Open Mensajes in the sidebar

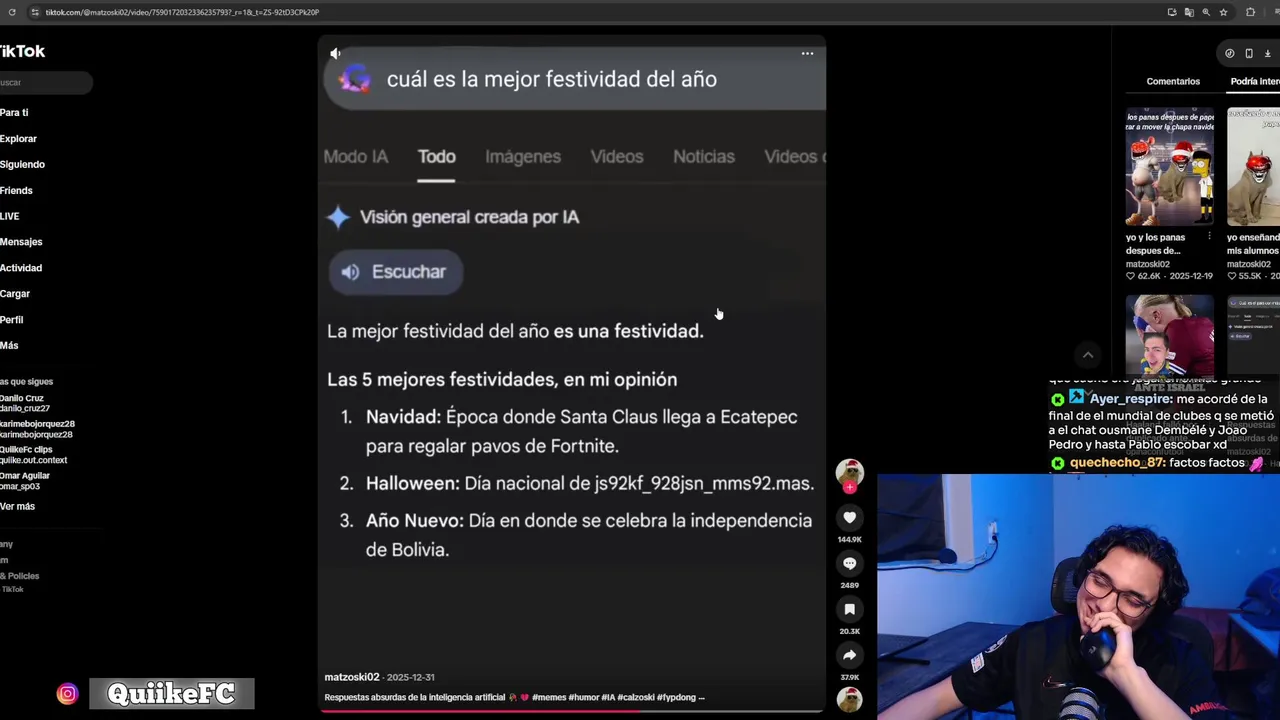[x=21, y=242]
